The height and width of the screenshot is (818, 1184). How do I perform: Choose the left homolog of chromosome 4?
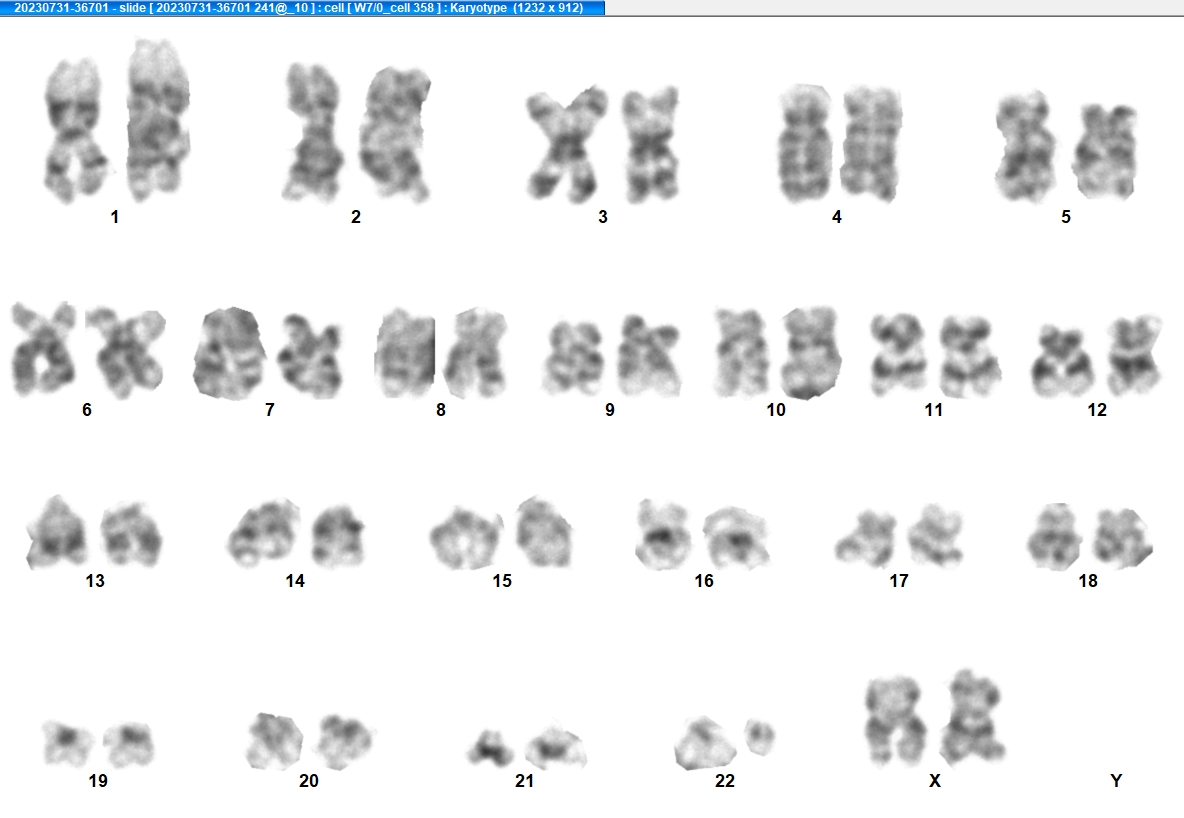[x=805, y=144]
